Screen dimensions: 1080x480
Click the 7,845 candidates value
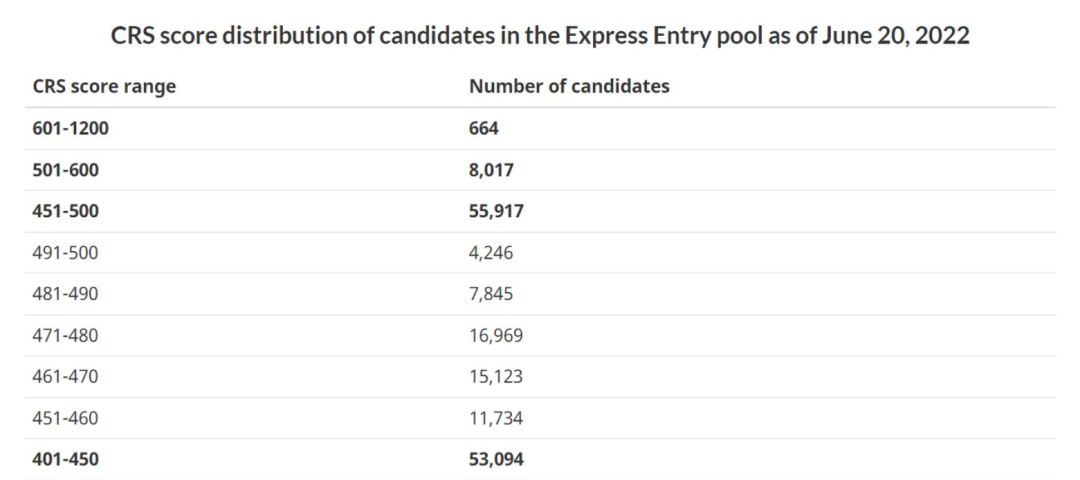coord(491,294)
